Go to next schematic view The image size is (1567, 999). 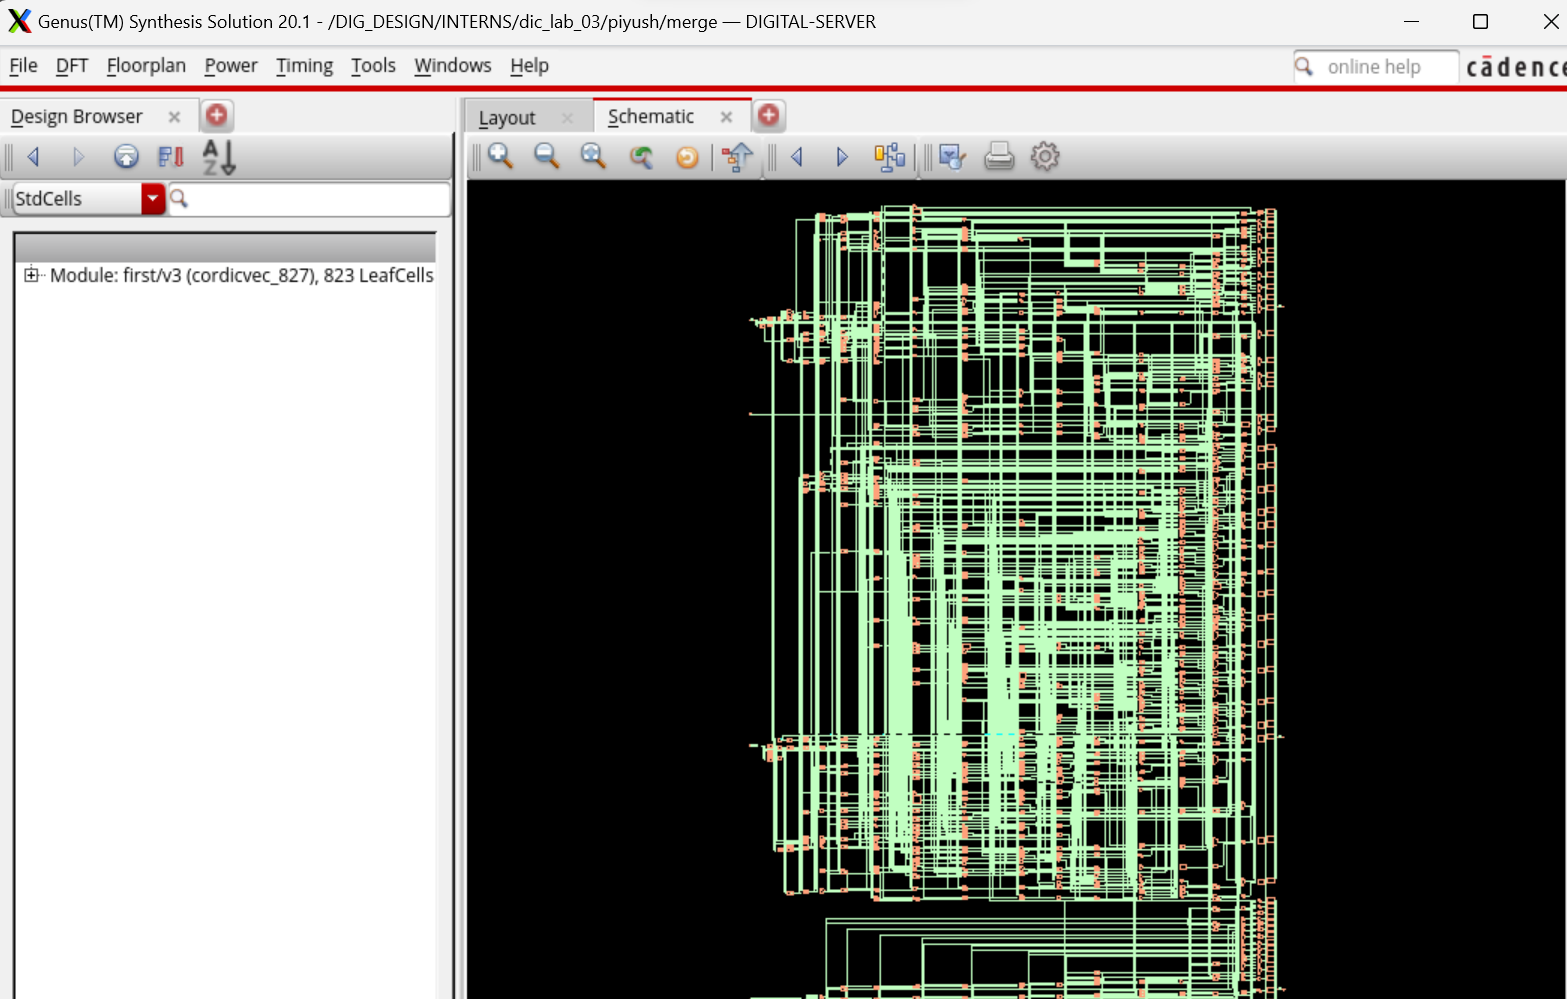[842, 157]
